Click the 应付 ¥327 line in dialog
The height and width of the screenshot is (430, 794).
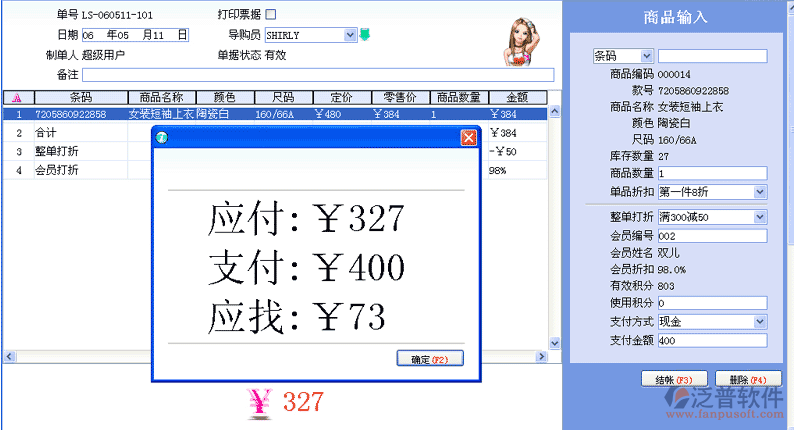[x=306, y=218]
